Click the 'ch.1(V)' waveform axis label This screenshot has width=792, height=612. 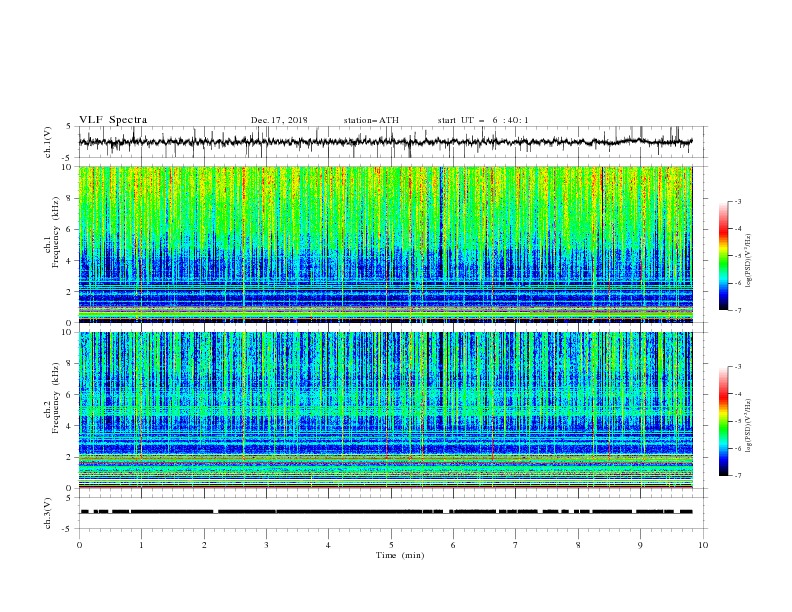pyautogui.click(x=48, y=142)
